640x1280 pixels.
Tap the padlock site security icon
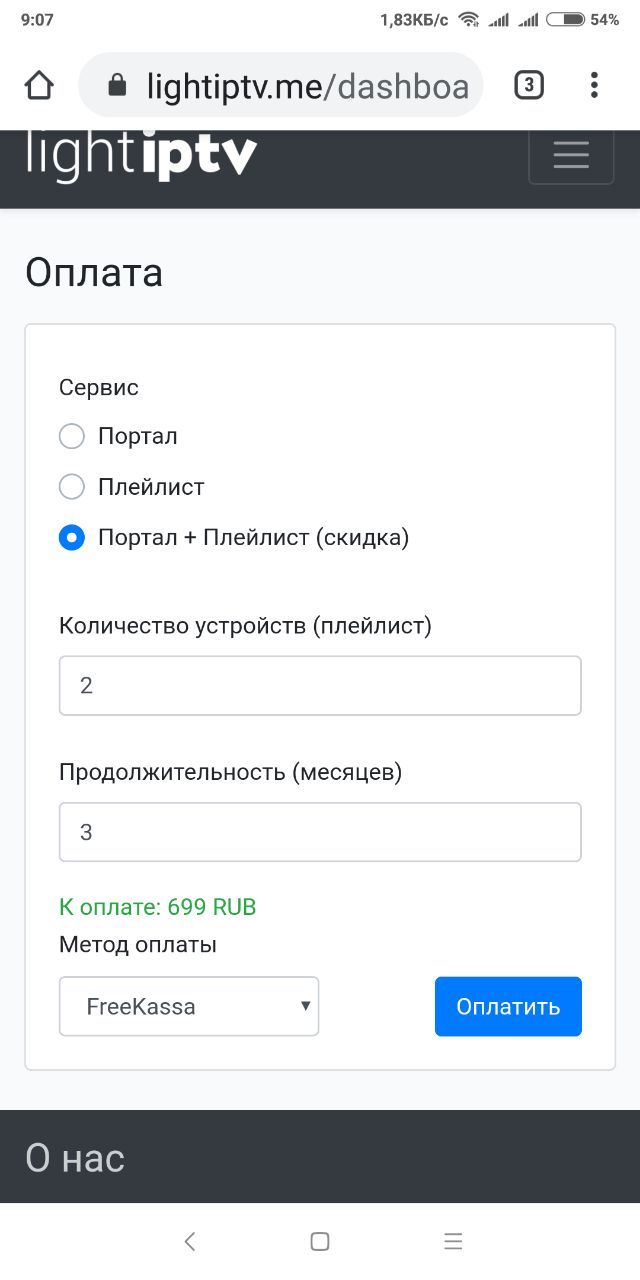coord(117,85)
